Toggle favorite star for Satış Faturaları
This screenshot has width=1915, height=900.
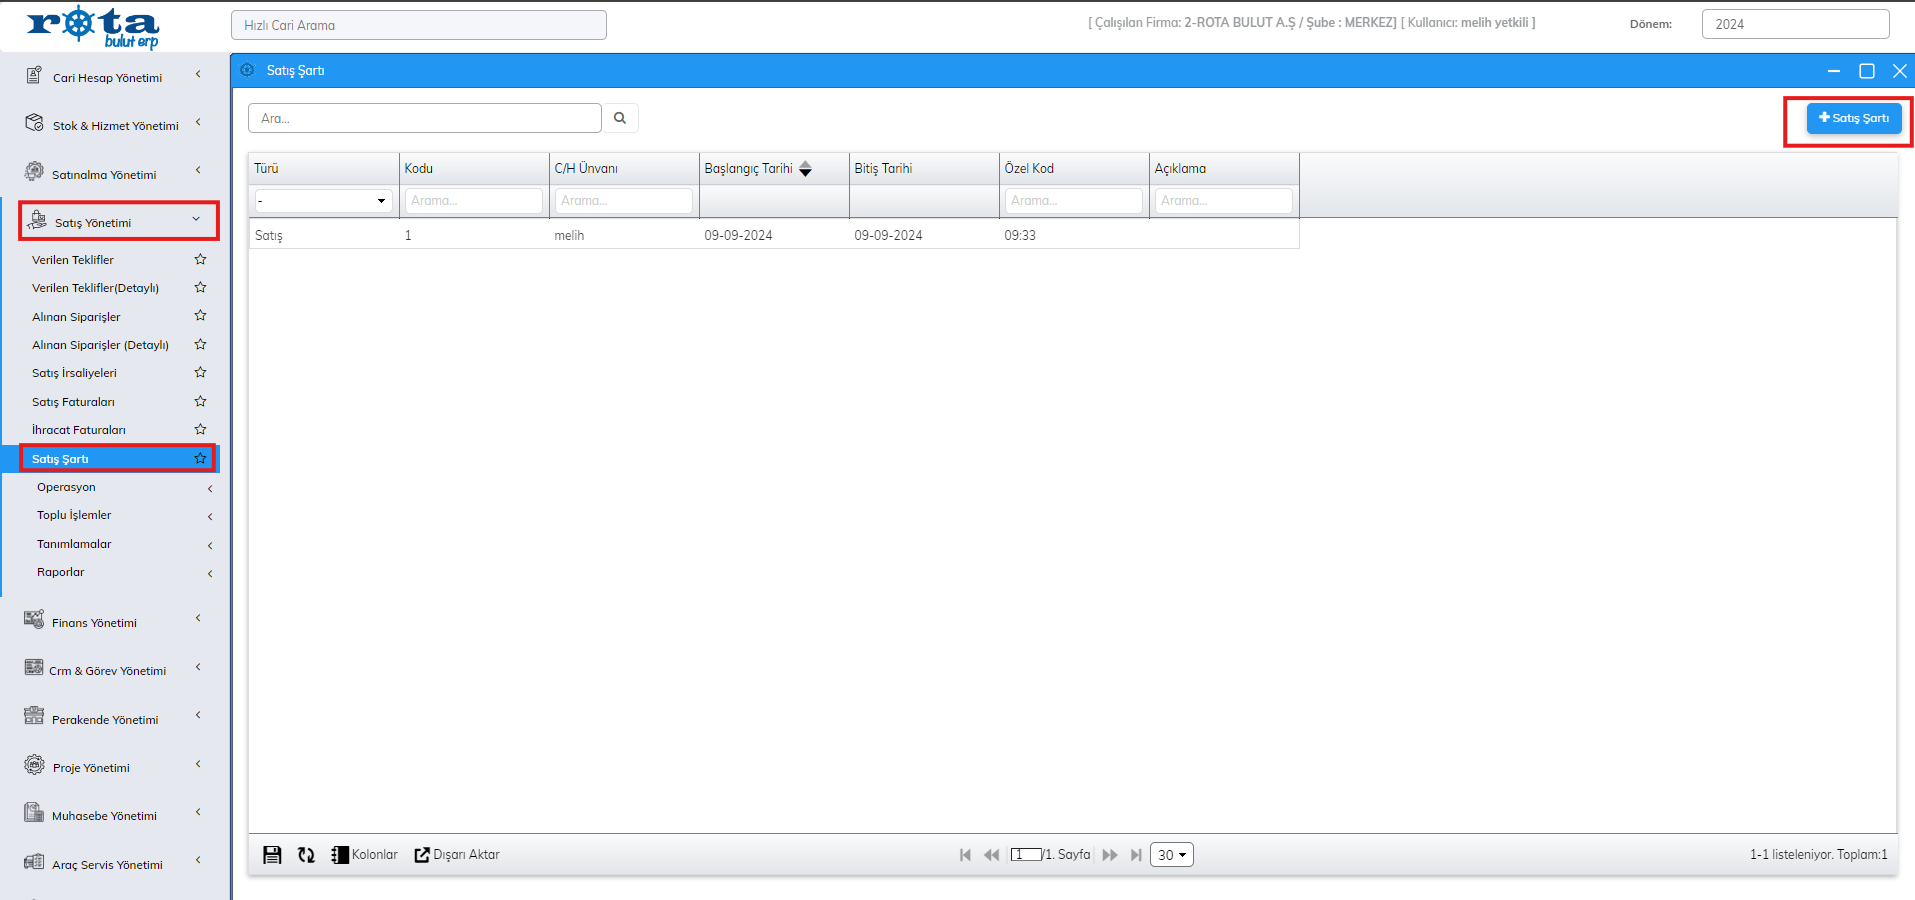click(200, 401)
